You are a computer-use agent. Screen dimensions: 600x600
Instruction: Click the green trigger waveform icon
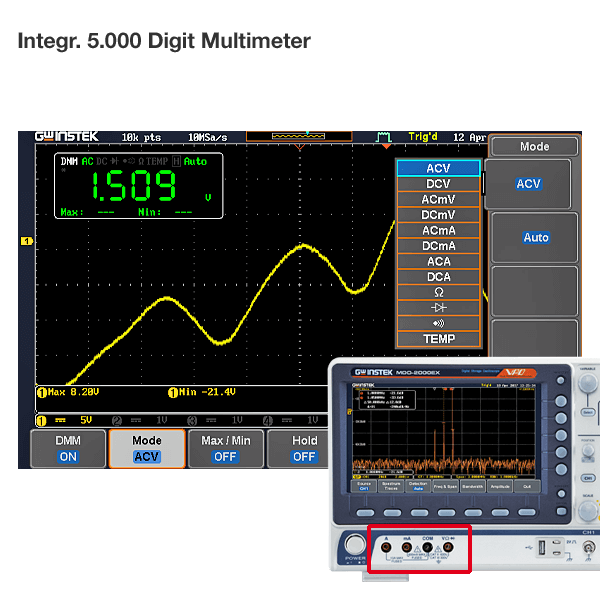pyautogui.click(x=383, y=136)
